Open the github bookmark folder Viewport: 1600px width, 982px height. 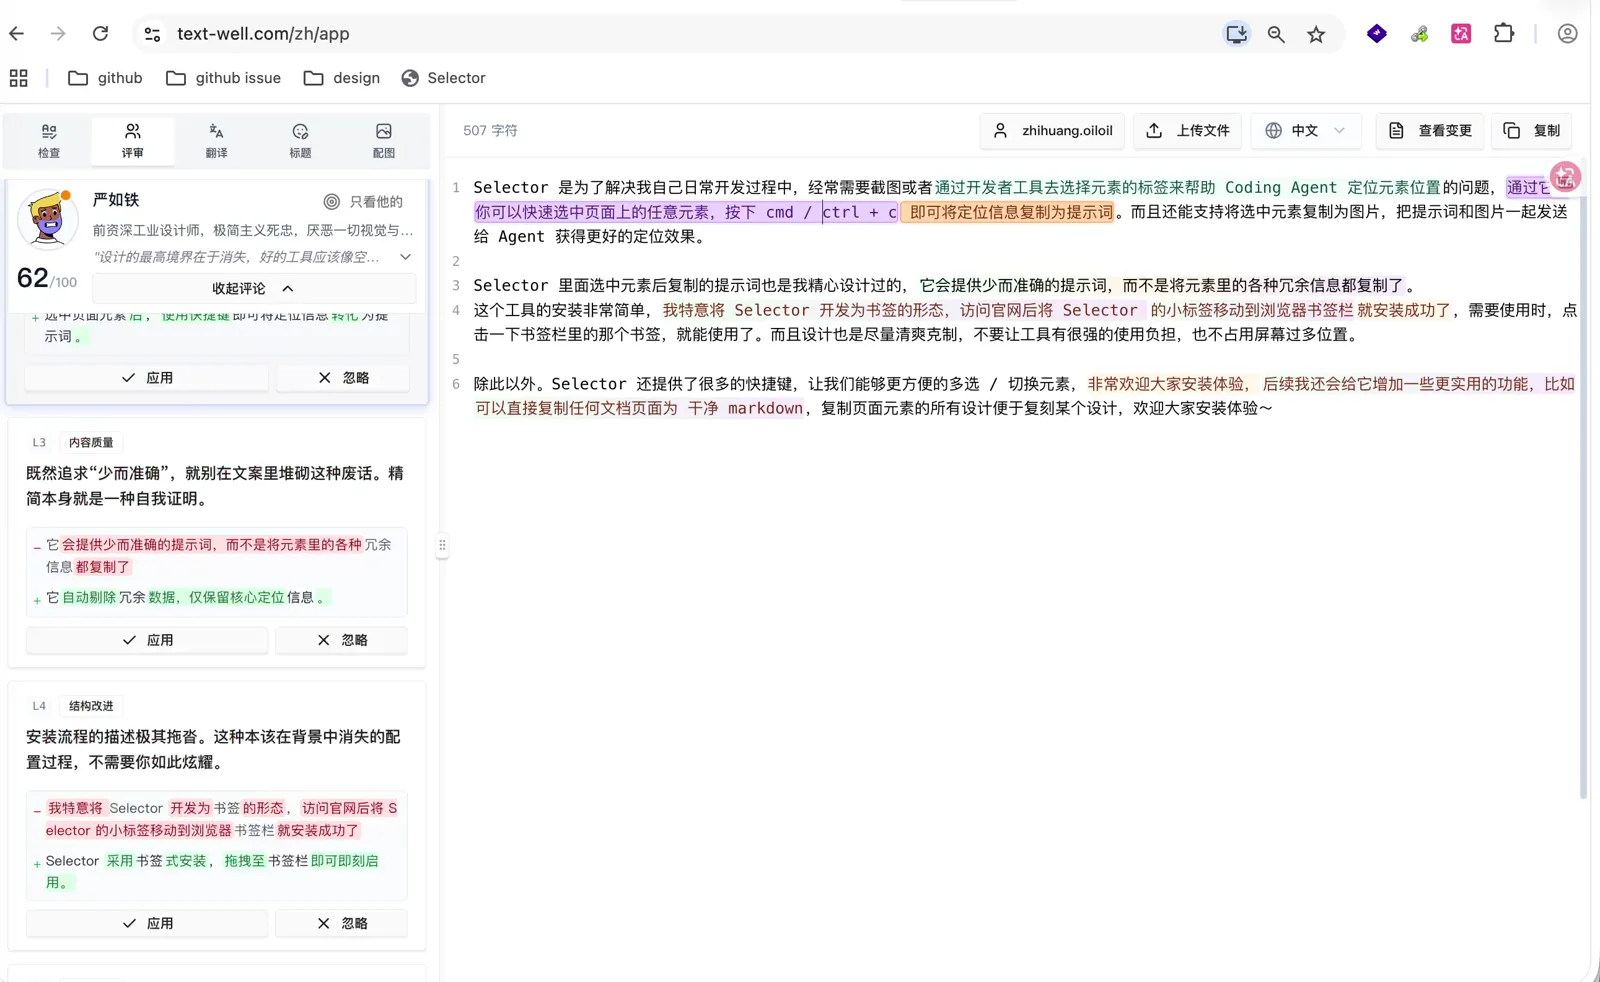tap(105, 78)
